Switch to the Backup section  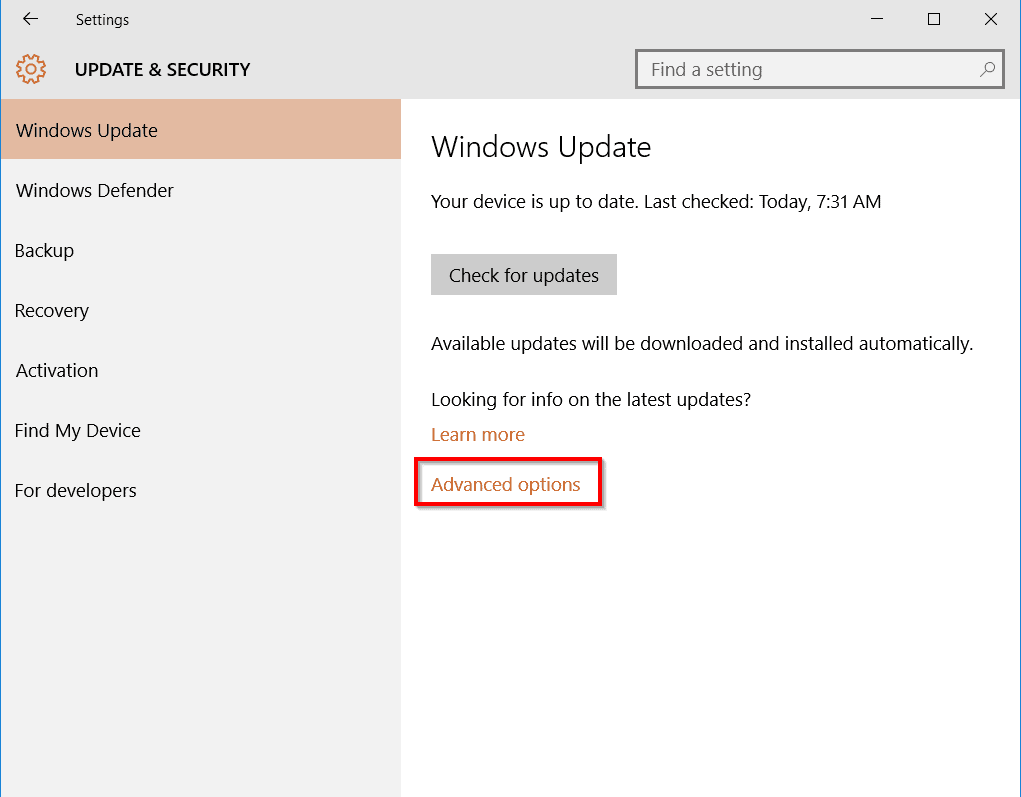pos(44,250)
